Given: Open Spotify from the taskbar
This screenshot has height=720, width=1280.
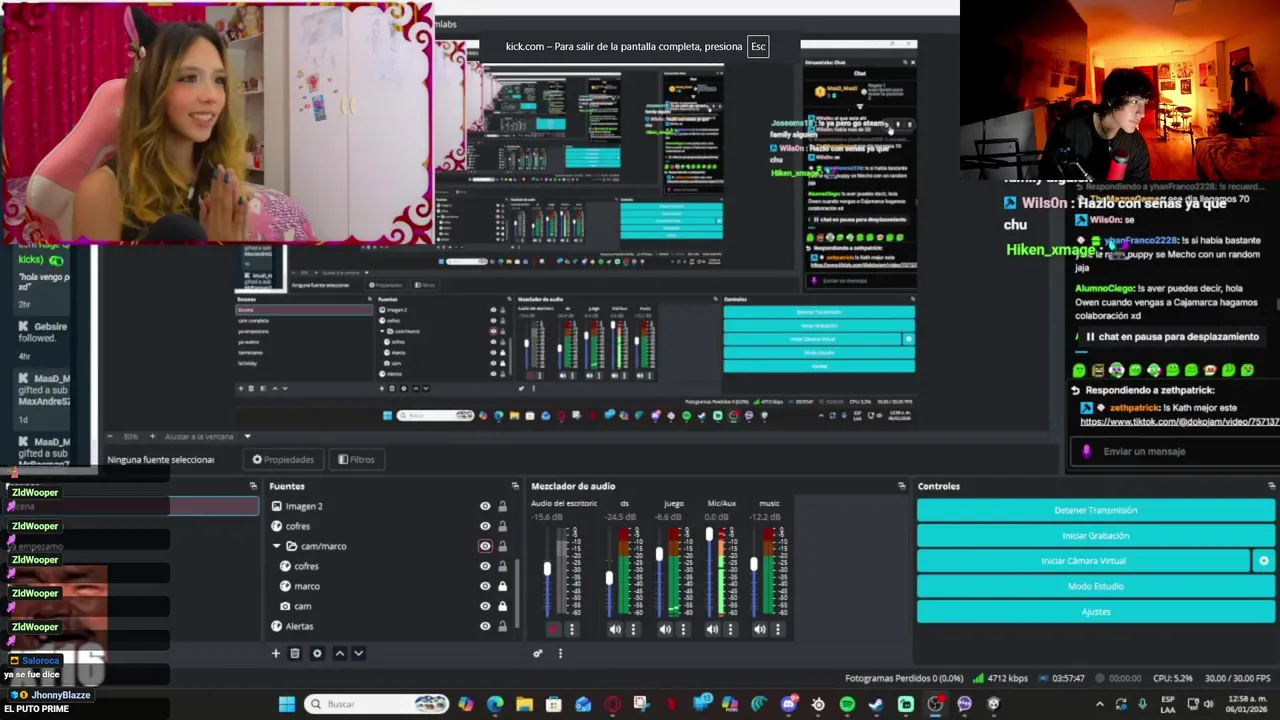Looking at the screenshot, I should tap(847, 704).
